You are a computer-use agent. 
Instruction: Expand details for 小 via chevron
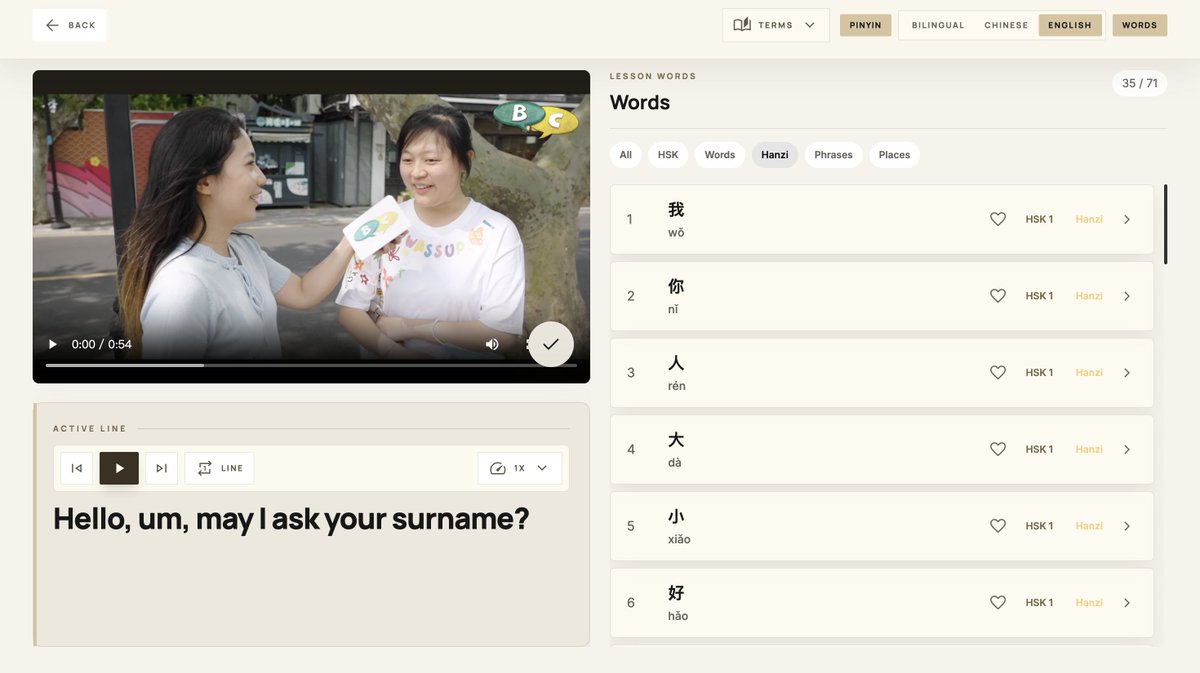(1127, 526)
